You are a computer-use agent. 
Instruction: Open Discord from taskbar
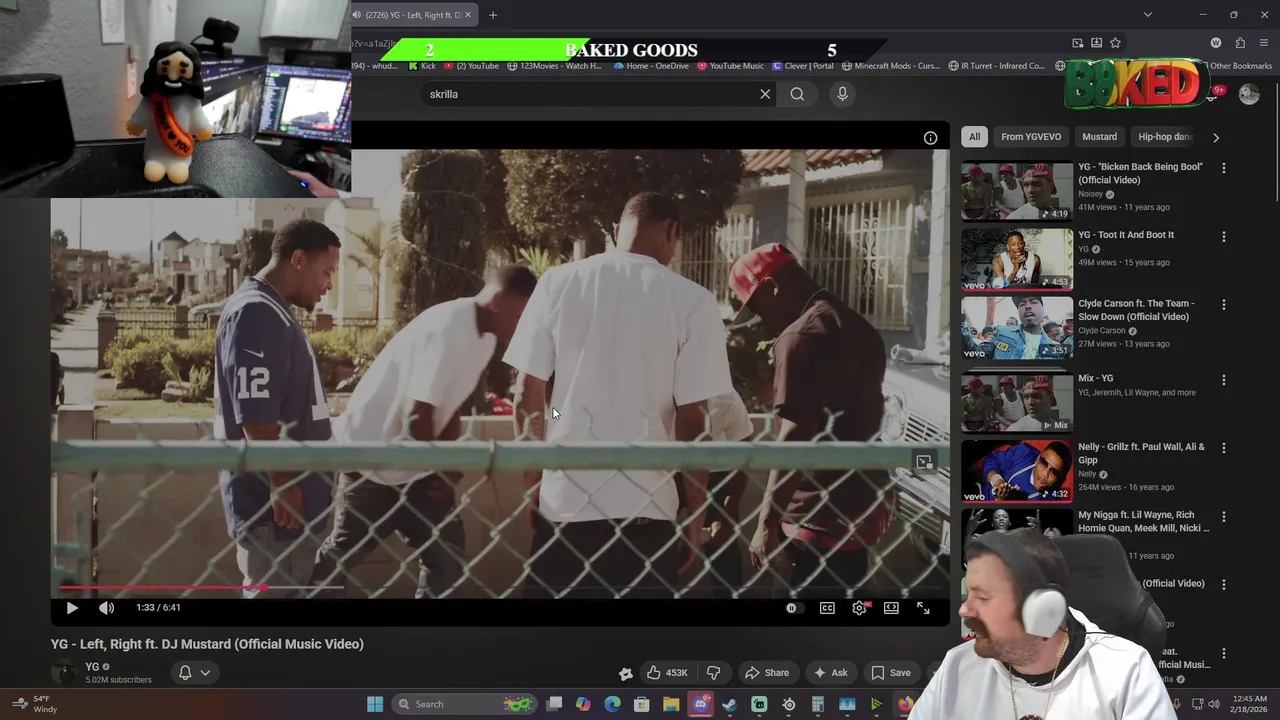[x=700, y=704]
